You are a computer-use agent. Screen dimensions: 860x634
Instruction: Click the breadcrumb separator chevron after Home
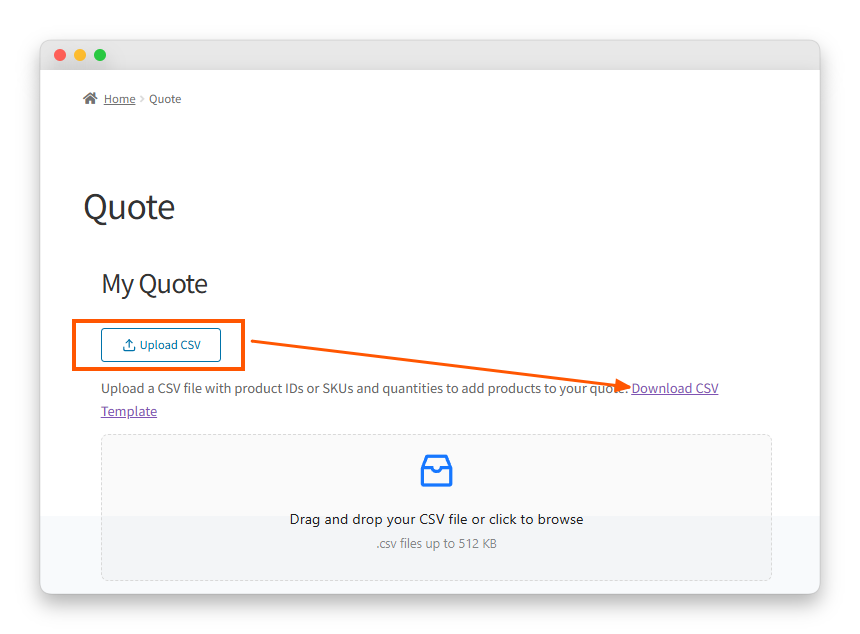(x=142, y=99)
